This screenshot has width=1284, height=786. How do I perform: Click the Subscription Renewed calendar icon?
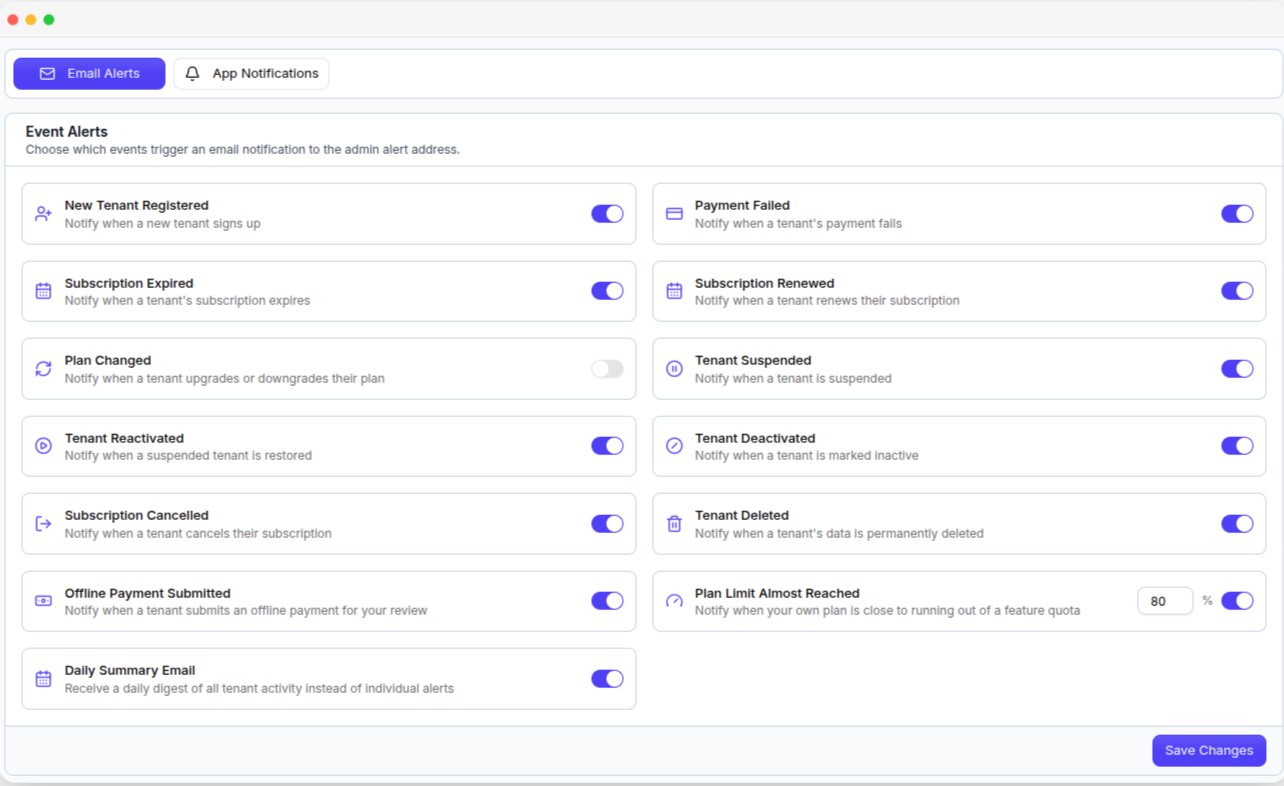tap(674, 291)
